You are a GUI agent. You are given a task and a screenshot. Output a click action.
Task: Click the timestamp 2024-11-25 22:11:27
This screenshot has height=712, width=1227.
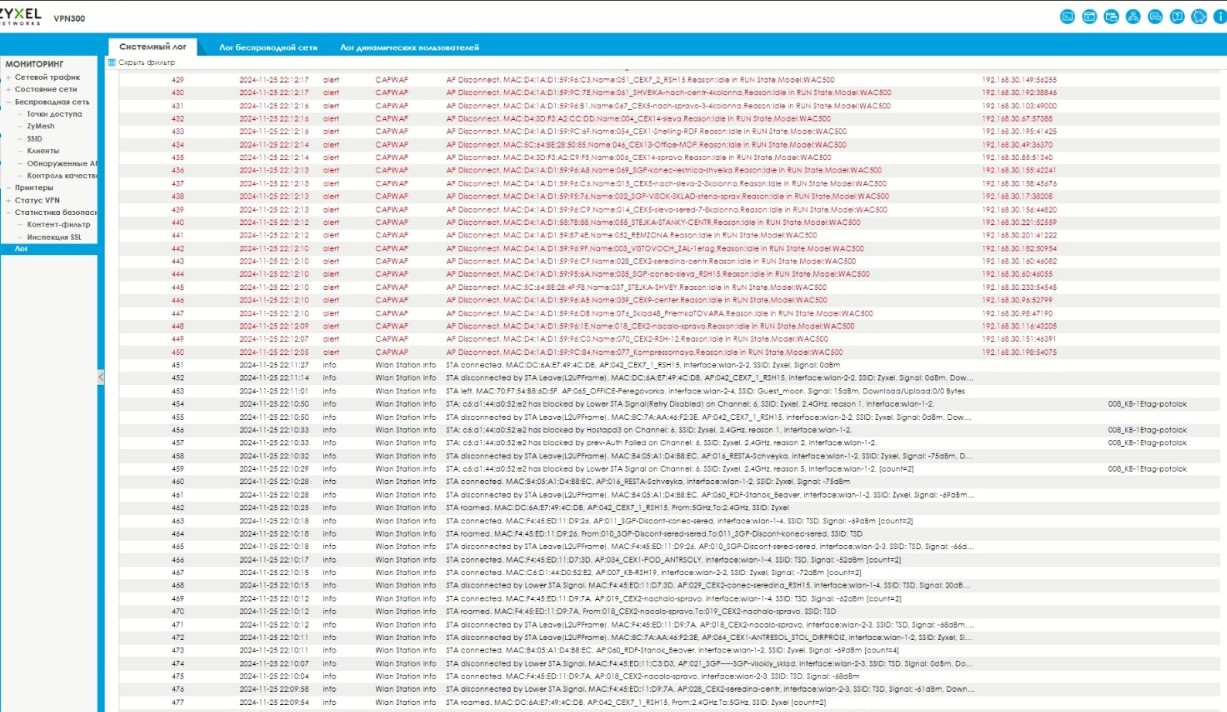tap(274, 365)
